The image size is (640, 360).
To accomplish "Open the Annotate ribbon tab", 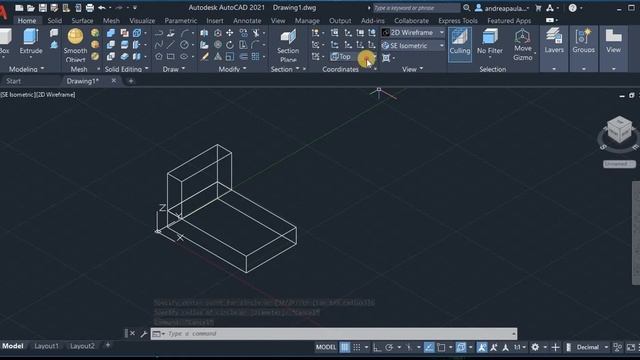I will point(247,20).
